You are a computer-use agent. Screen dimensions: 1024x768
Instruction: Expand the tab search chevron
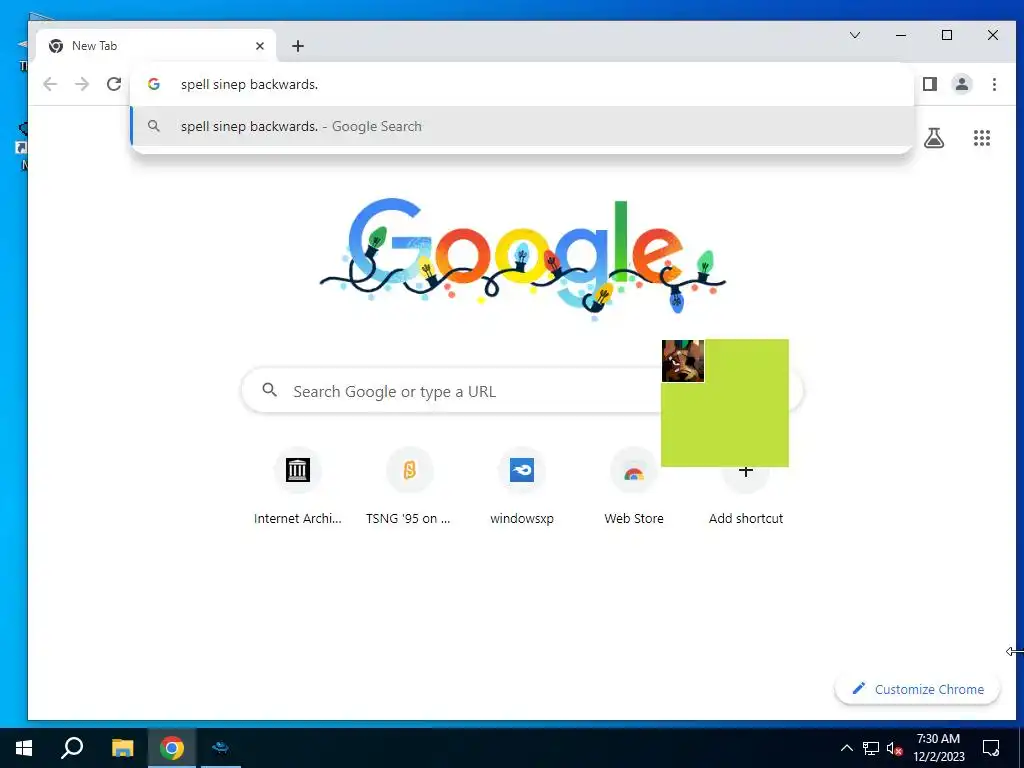click(855, 35)
